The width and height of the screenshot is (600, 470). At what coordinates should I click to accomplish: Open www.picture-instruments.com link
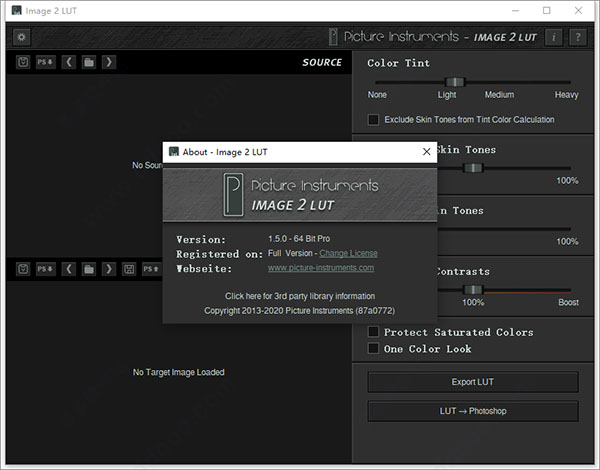(321, 268)
